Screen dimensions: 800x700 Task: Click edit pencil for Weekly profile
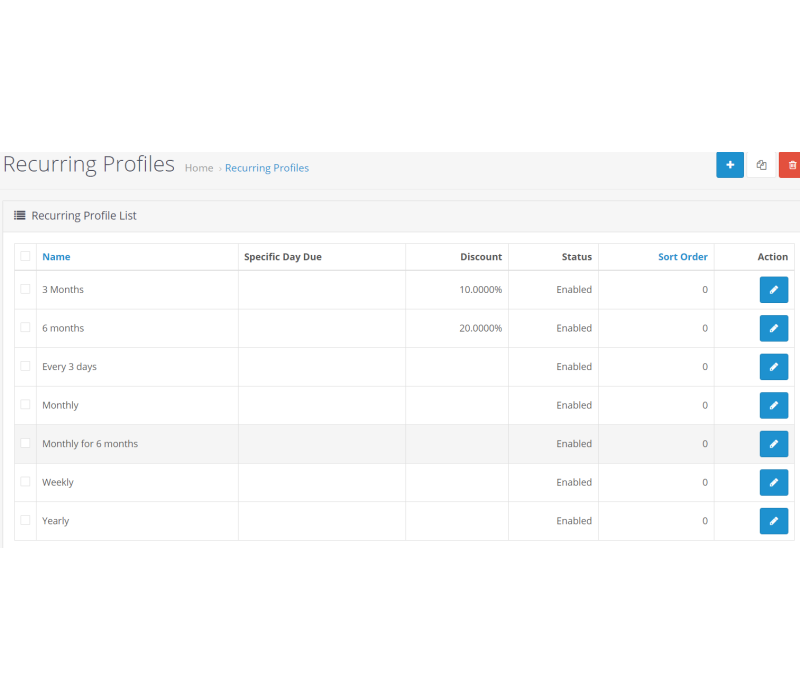[773, 482]
